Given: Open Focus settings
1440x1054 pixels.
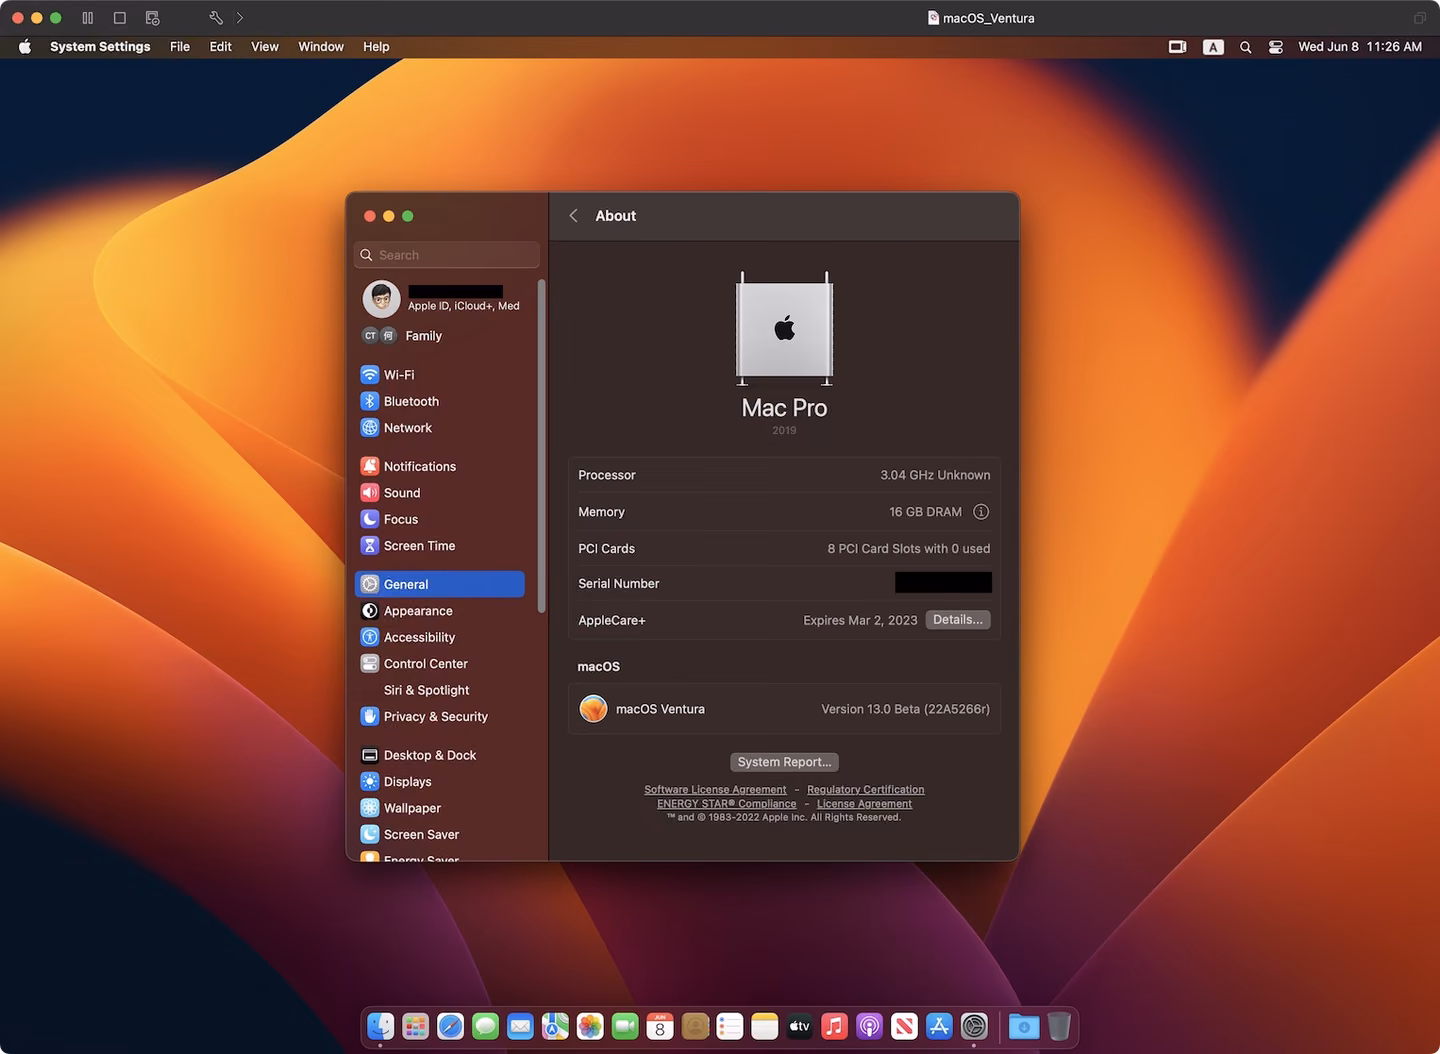Looking at the screenshot, I should tap(440, 519).
